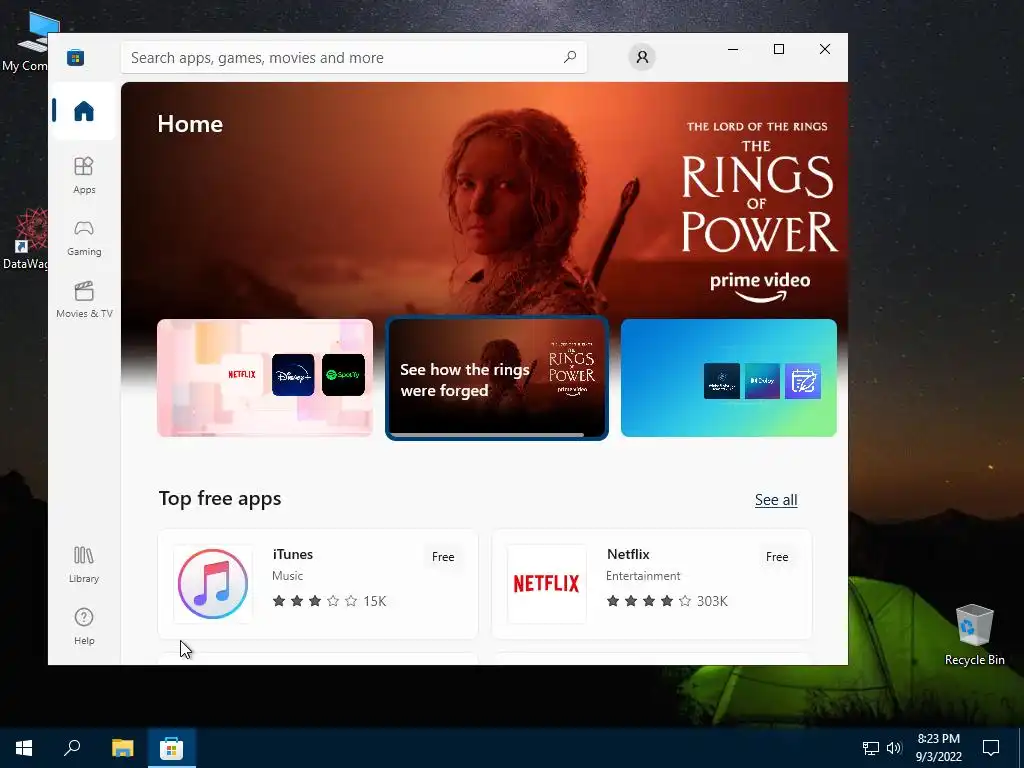The width and height of the screenshot is (1024, 768).
Task: Click the Netflix app title
Action: point(628,554)
